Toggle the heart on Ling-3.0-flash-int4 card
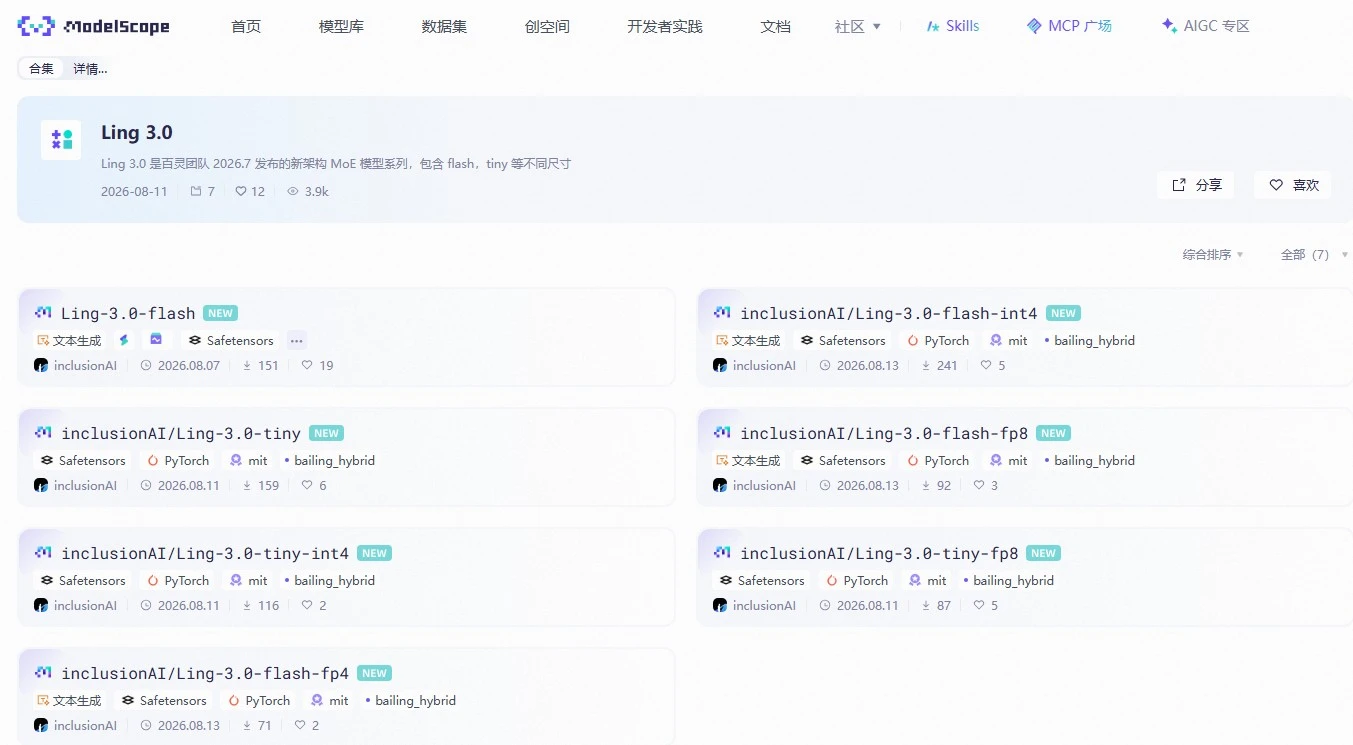The width and height of the screenshot is (1353, 745). pyautogui.click(x=986, y=365)
